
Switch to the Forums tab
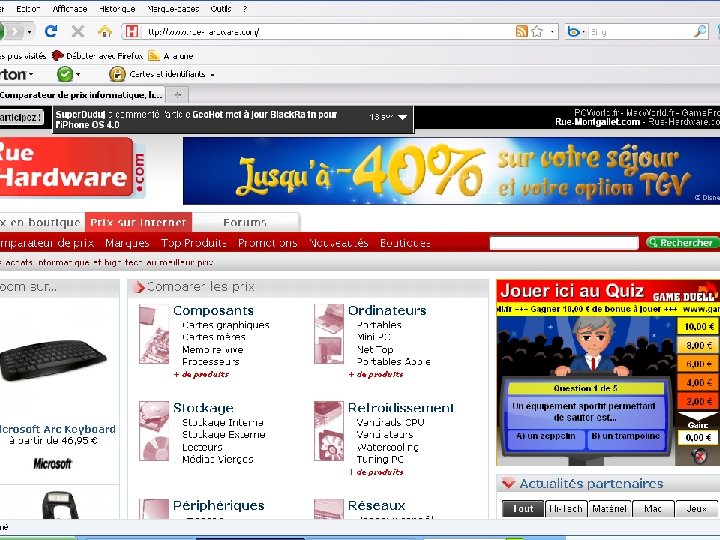click(x=245, y=222)
